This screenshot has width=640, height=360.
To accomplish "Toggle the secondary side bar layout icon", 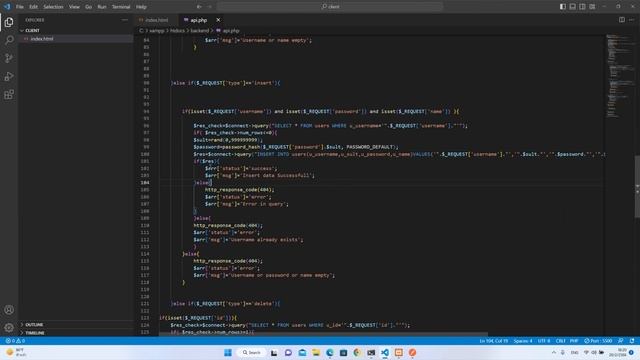I will click(x=582, y=7).
